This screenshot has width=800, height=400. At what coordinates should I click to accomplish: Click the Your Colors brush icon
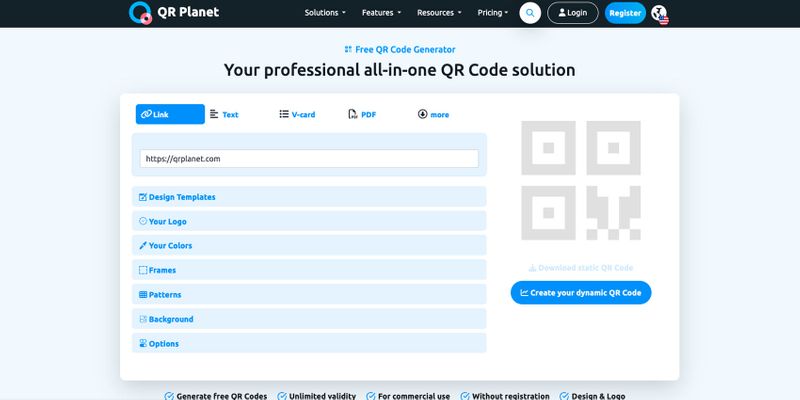click(x=143, y=245)
